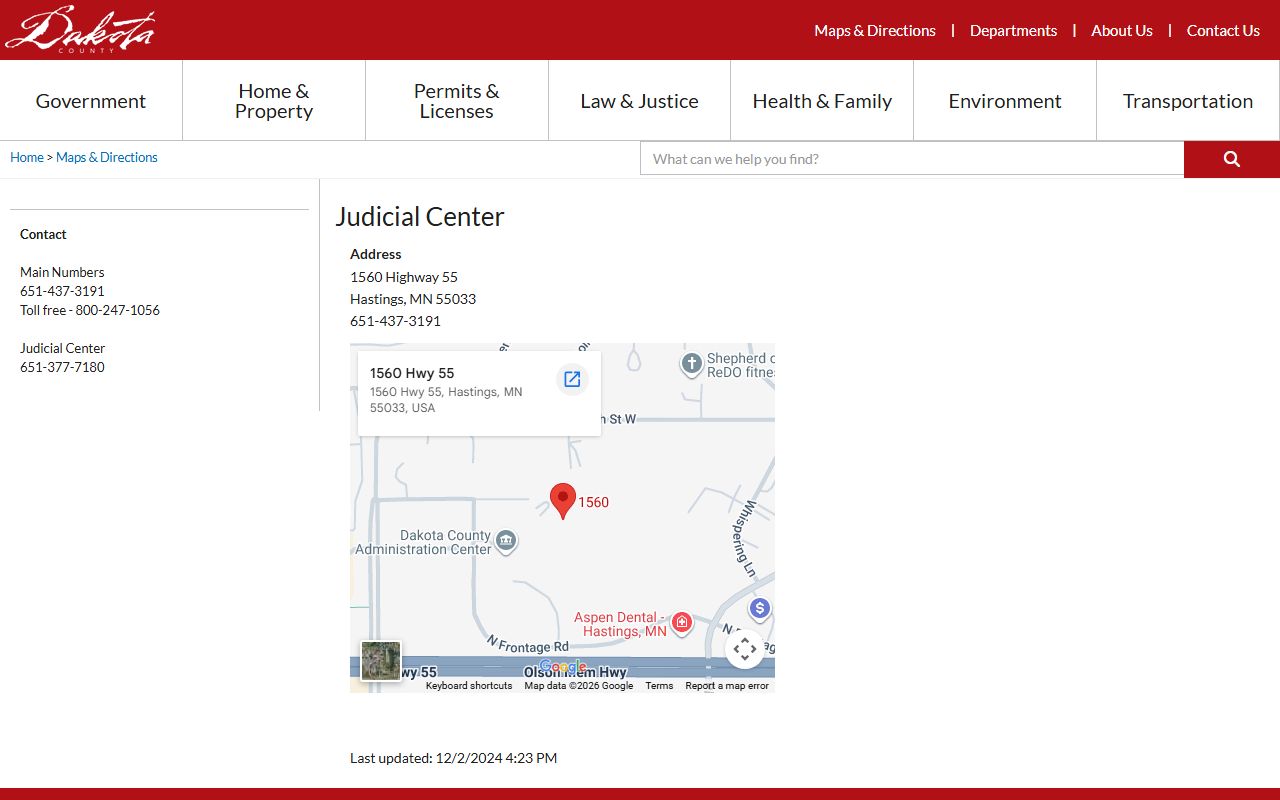The image size is (1280, 800).
Task: Click the Hastings, MN 55033 text
Action: coord(413,299)
